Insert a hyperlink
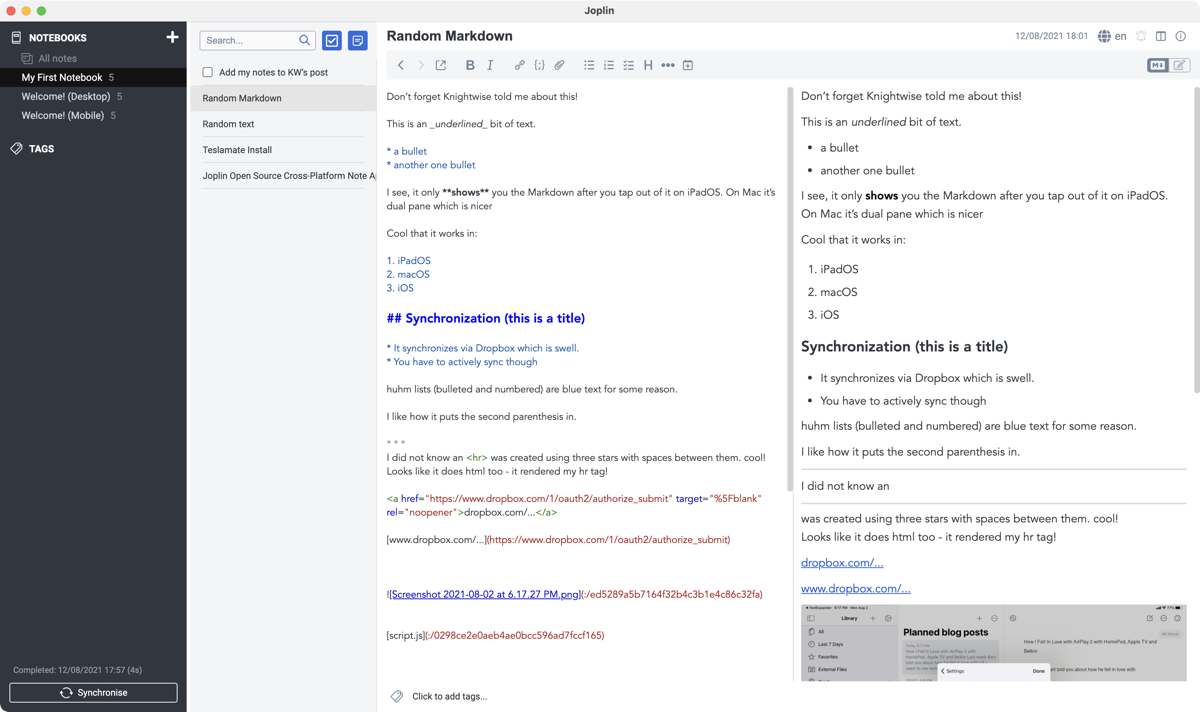The width and height of the screenshot is (1200, 712). tap(519, 65)
